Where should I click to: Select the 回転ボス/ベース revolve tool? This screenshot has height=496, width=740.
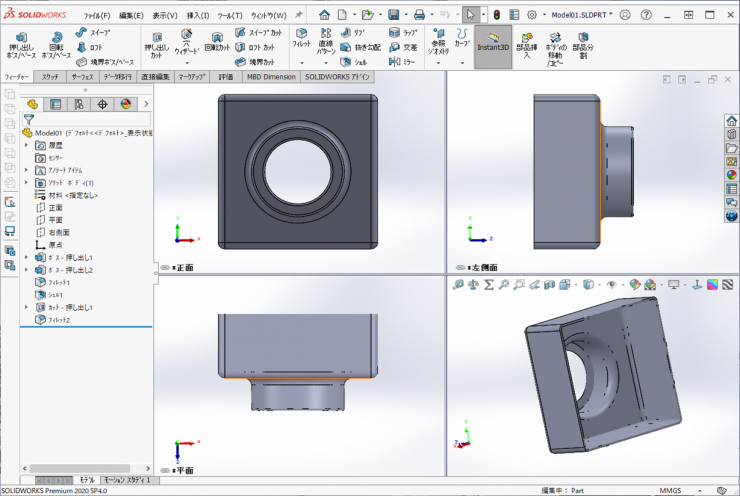[56, 46]
